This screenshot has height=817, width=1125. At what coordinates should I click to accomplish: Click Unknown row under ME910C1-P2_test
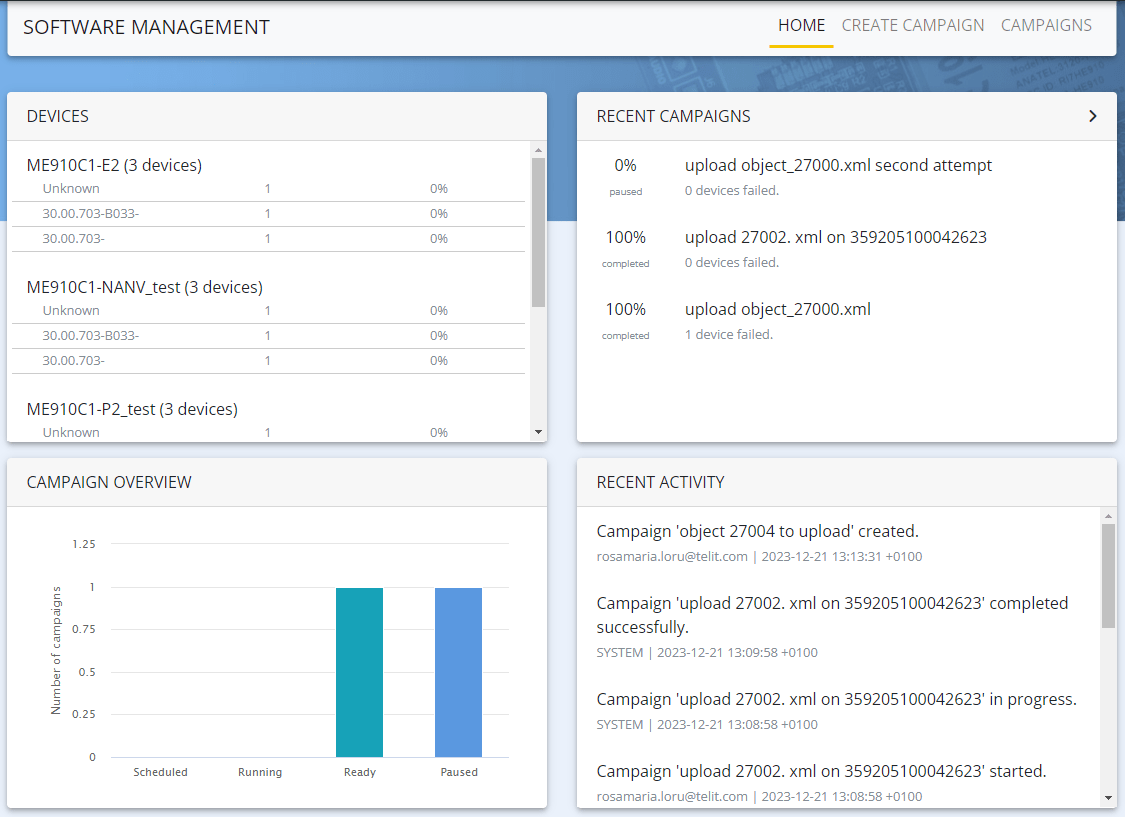(268, 432)
